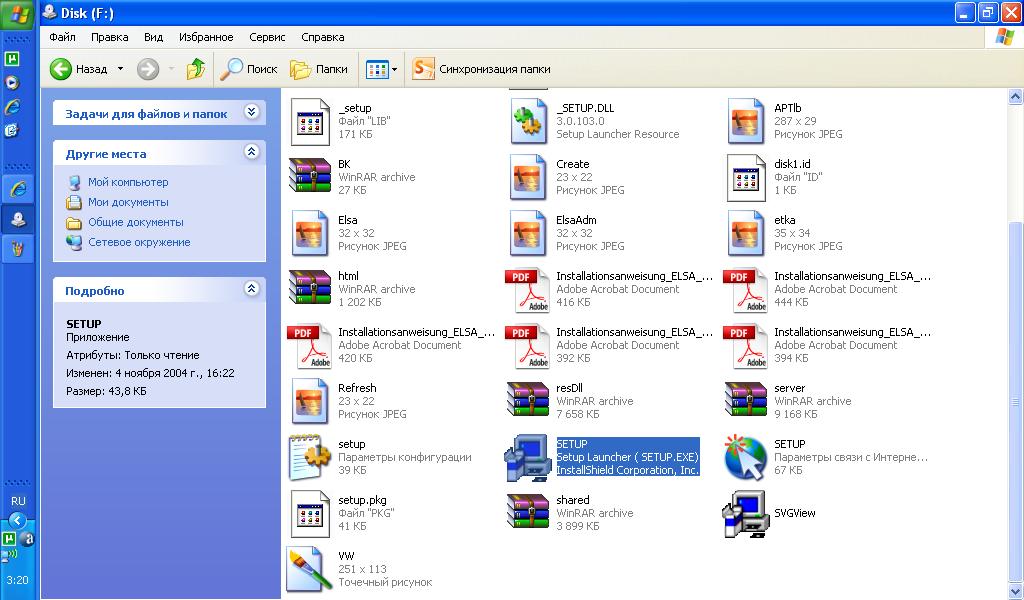Select the SETUP internet connection settings file
The width and height of the screenshot is (1024, 600).
pos(745,457)
